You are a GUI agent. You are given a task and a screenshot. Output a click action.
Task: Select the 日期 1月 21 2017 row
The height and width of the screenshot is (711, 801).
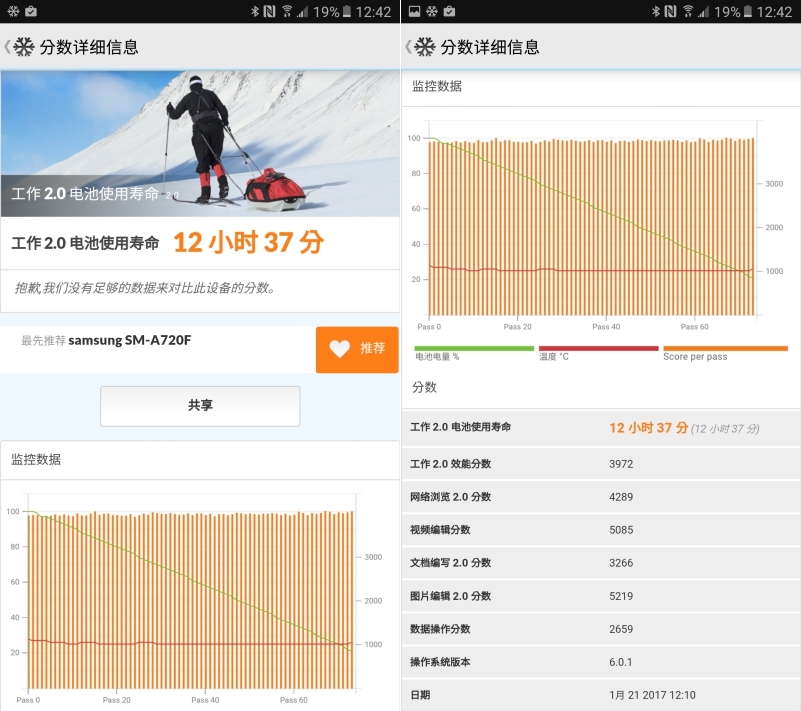pyautogui.click(x=601, y=695)
